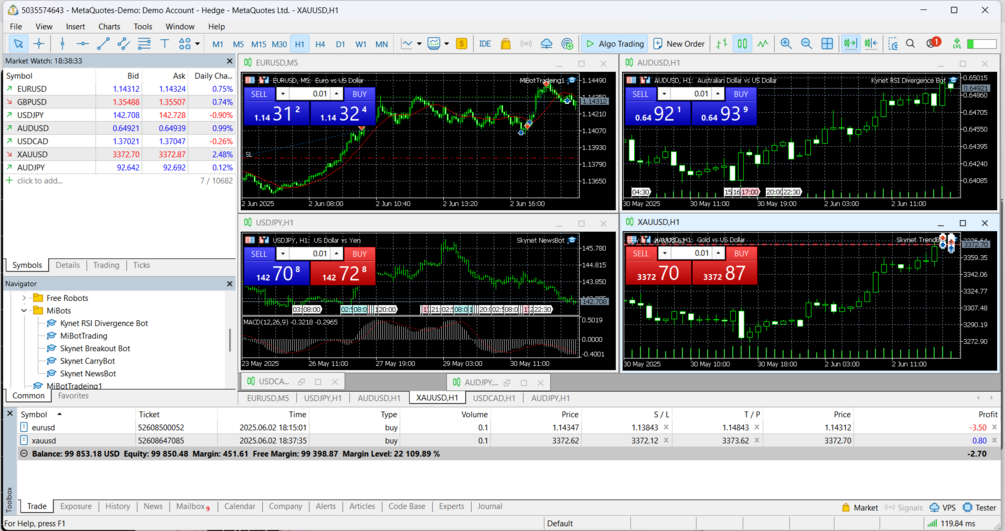Choose the text label tool

[164, 44]
